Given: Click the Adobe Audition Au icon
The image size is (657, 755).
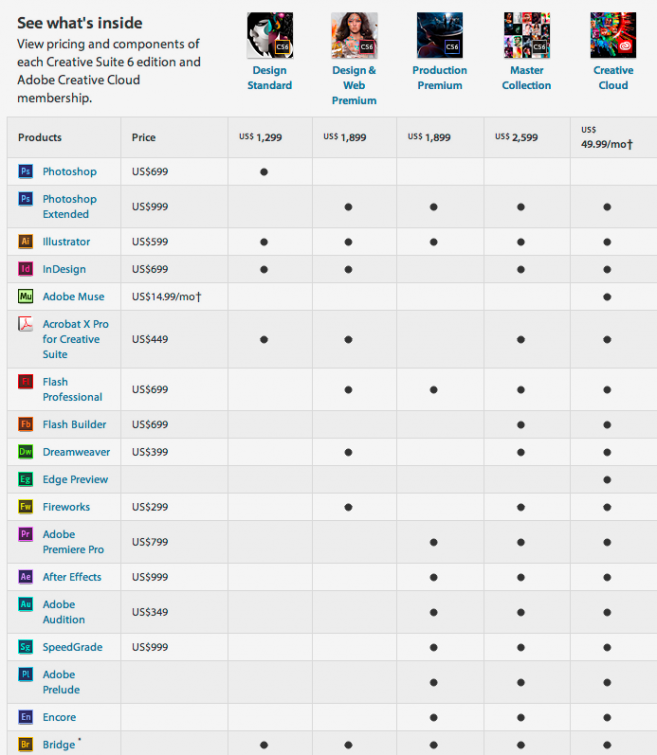Looking at the screenshot, I should coord(26,604).
